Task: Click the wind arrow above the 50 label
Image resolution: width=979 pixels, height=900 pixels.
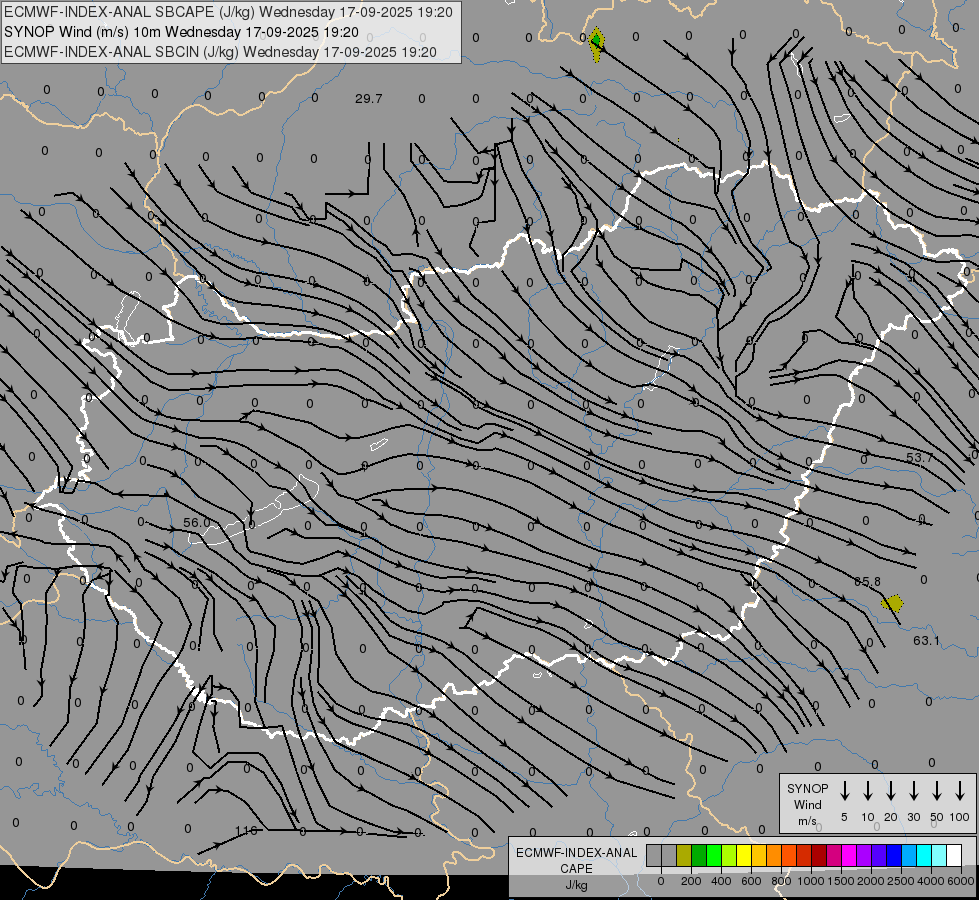Action: pyautogui.click(x=937, y=791)
